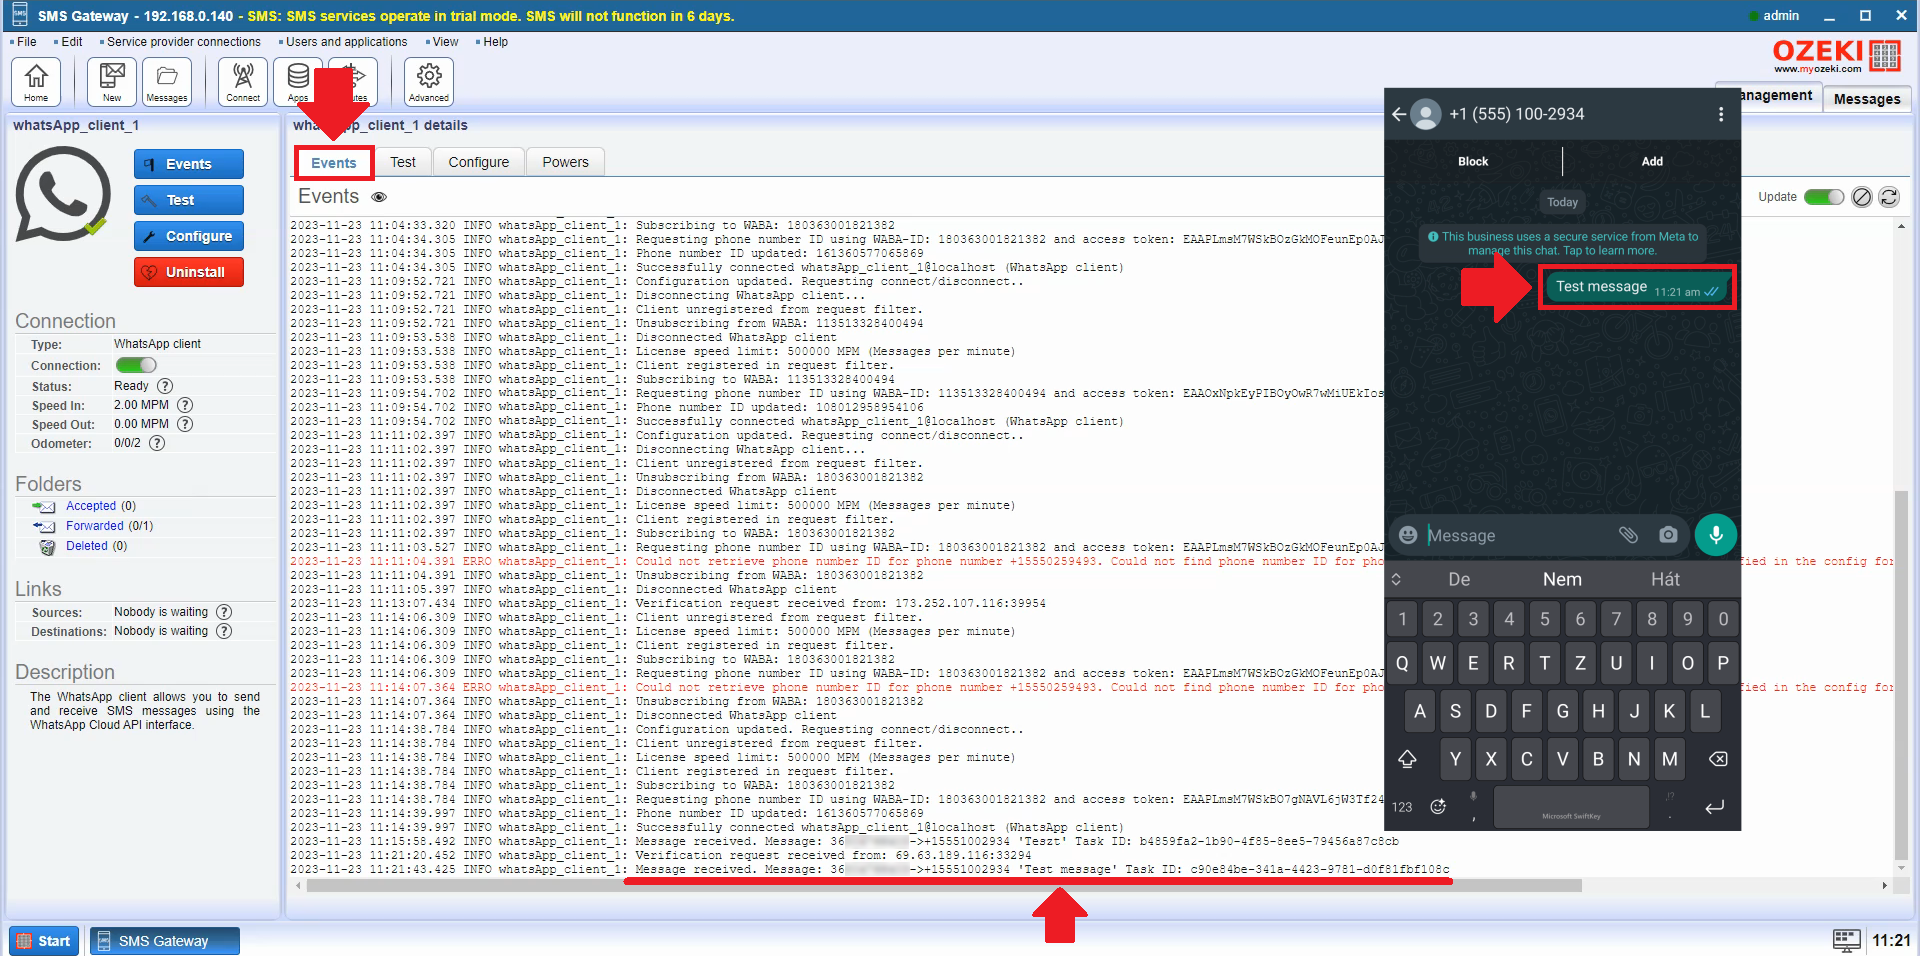Toggle the Update switch

click(1823, 197)
